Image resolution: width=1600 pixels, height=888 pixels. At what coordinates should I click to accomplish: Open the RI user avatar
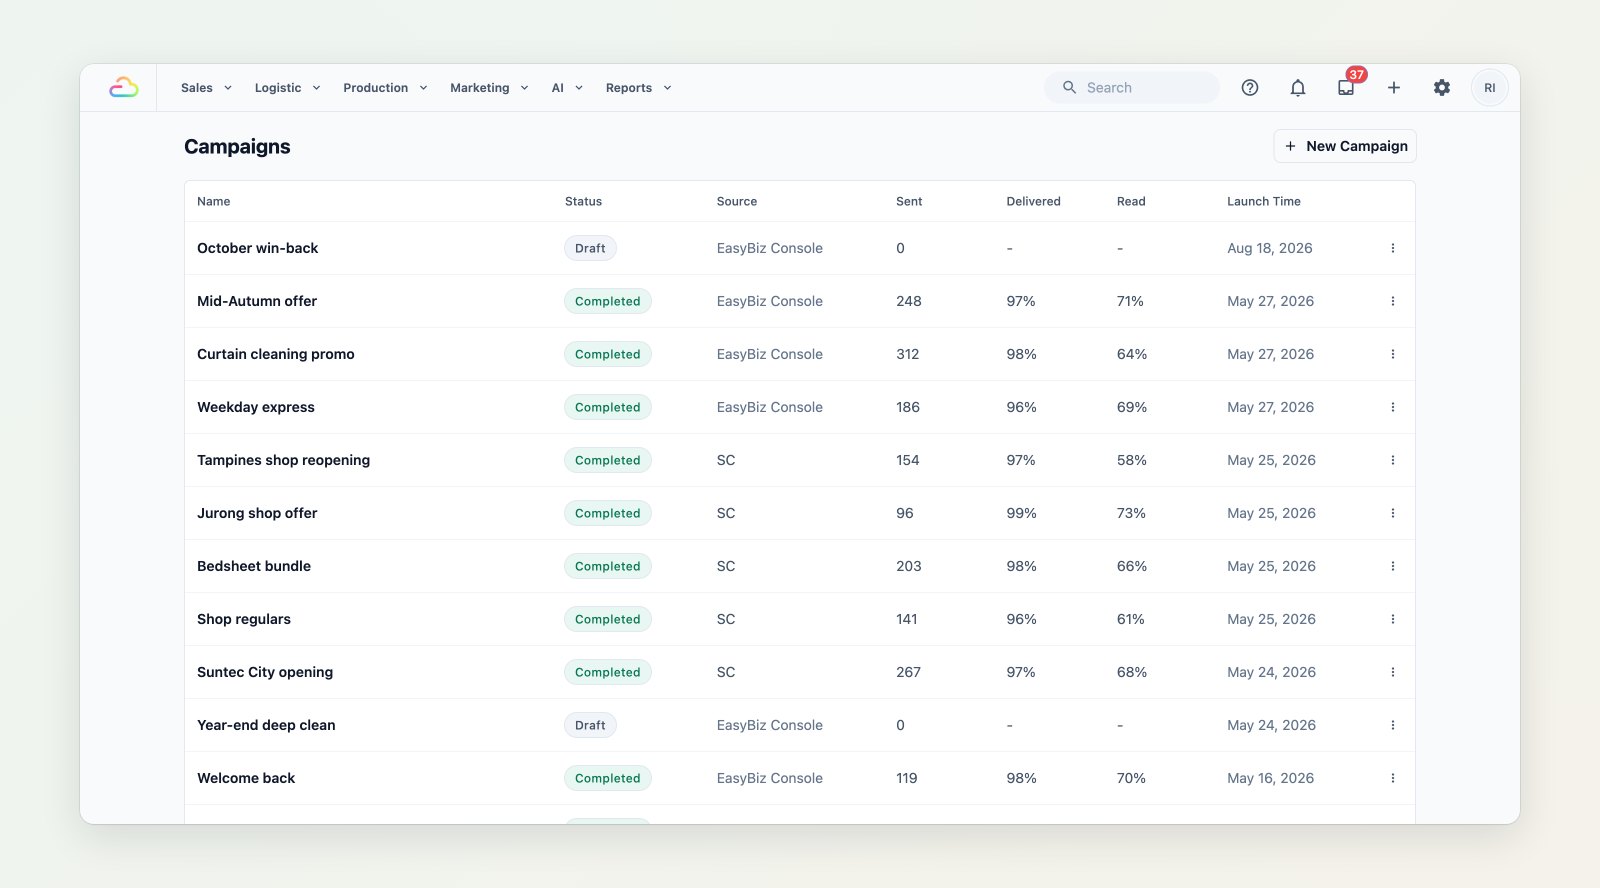pyautogui.click(x=1490, y=88)
